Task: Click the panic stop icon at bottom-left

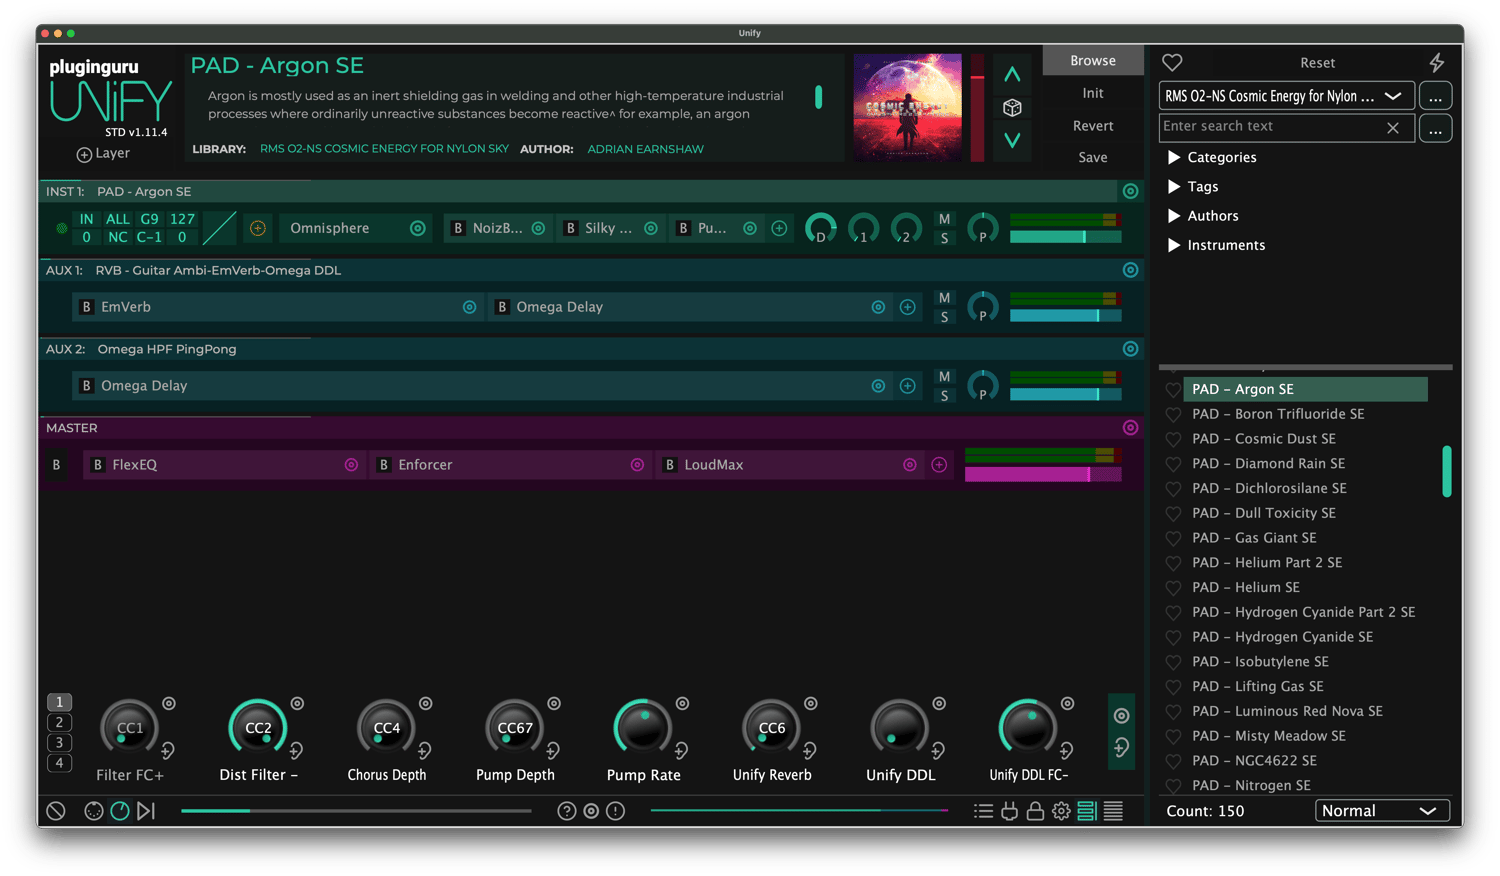Action: [56, 811]
